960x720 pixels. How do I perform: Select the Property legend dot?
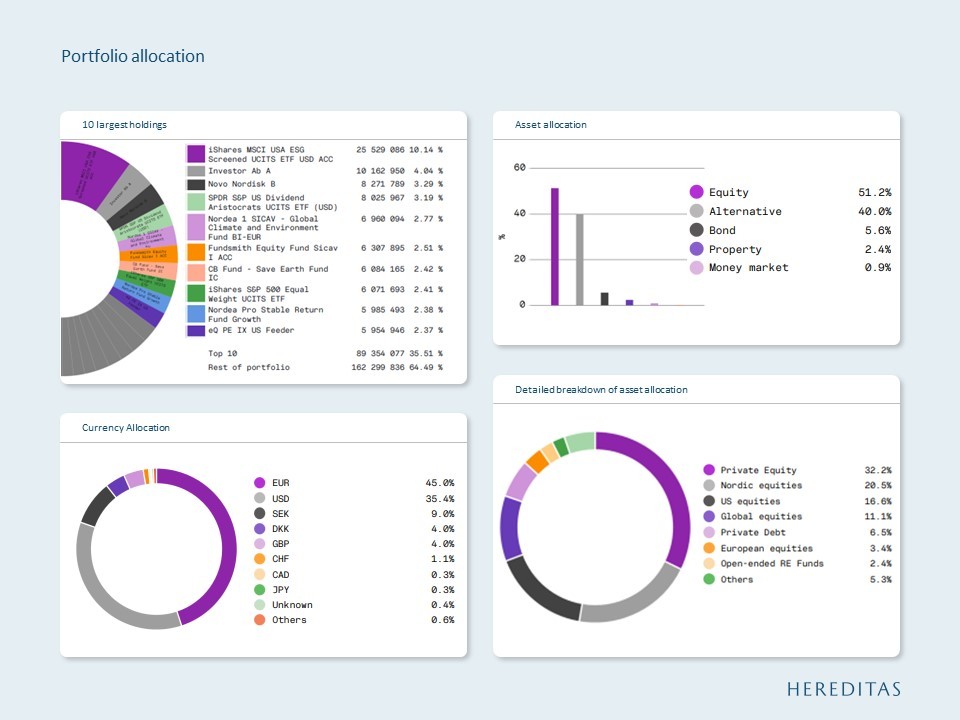(696, 249)
